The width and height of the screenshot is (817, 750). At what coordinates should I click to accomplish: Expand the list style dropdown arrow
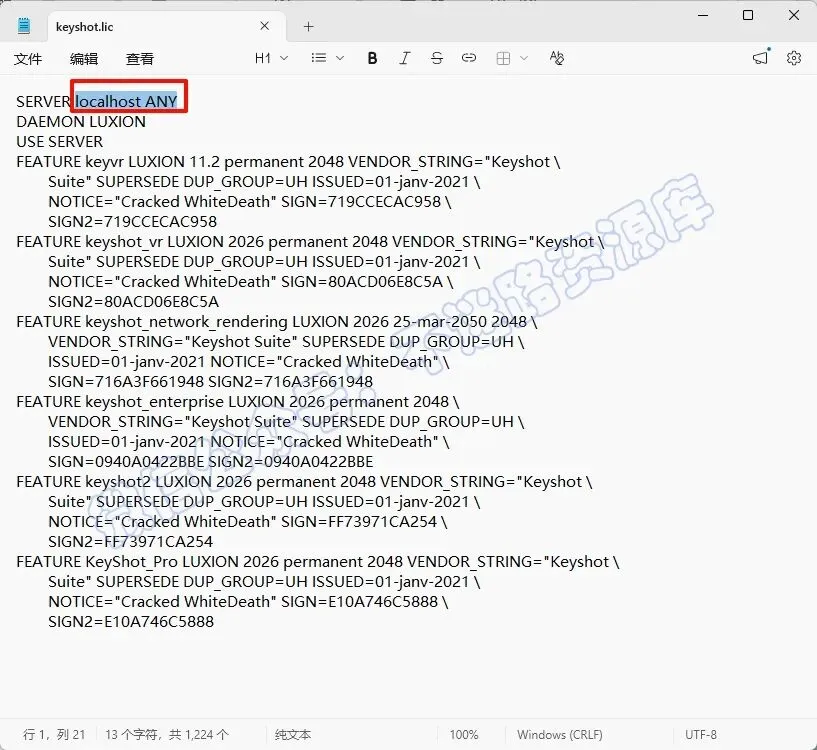click(x=340, y=58)
